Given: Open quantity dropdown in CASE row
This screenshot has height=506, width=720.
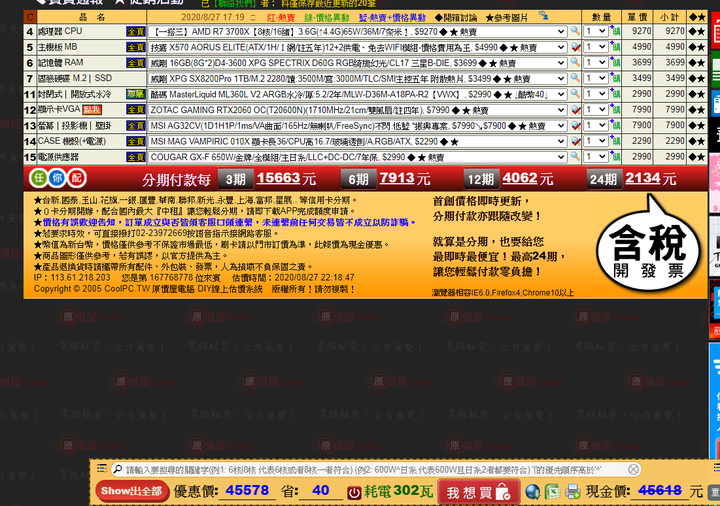Looking at the screenshot, I should point(596,141).
